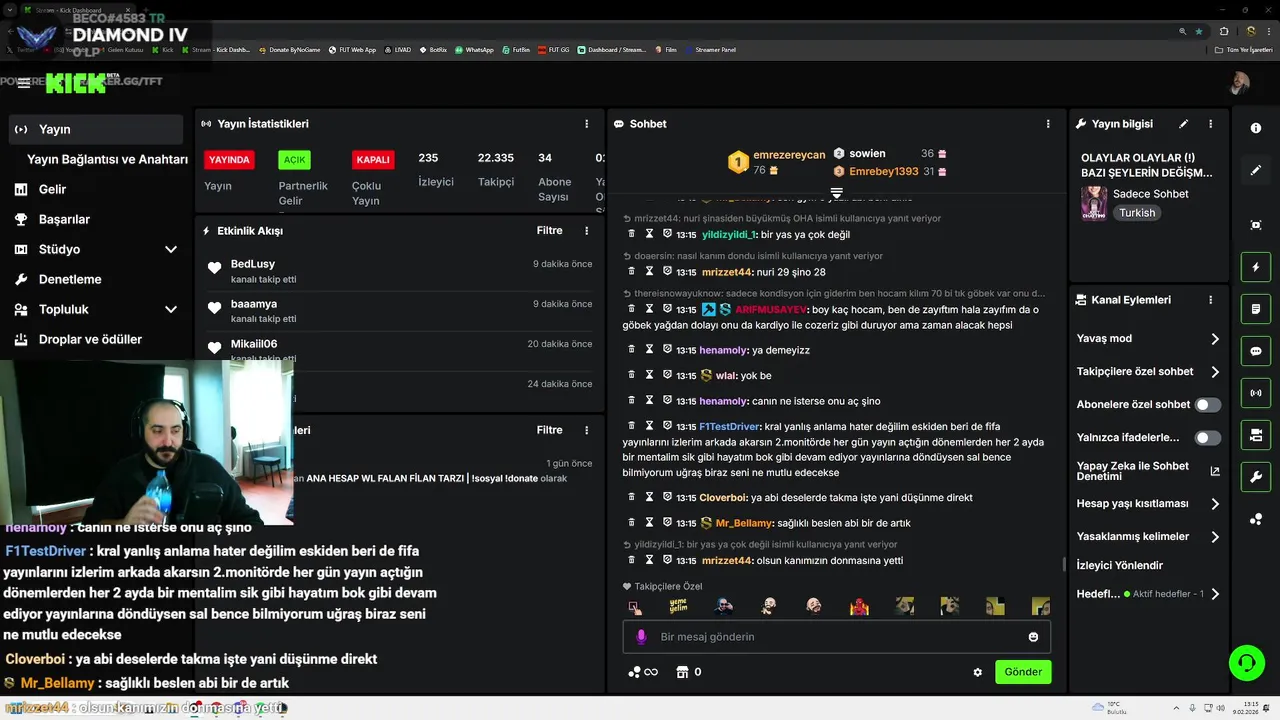This screenshot has height=720, width=1280.
Task: Open Yayın bilgisi three-dot menu
Action: (1210, 124)
